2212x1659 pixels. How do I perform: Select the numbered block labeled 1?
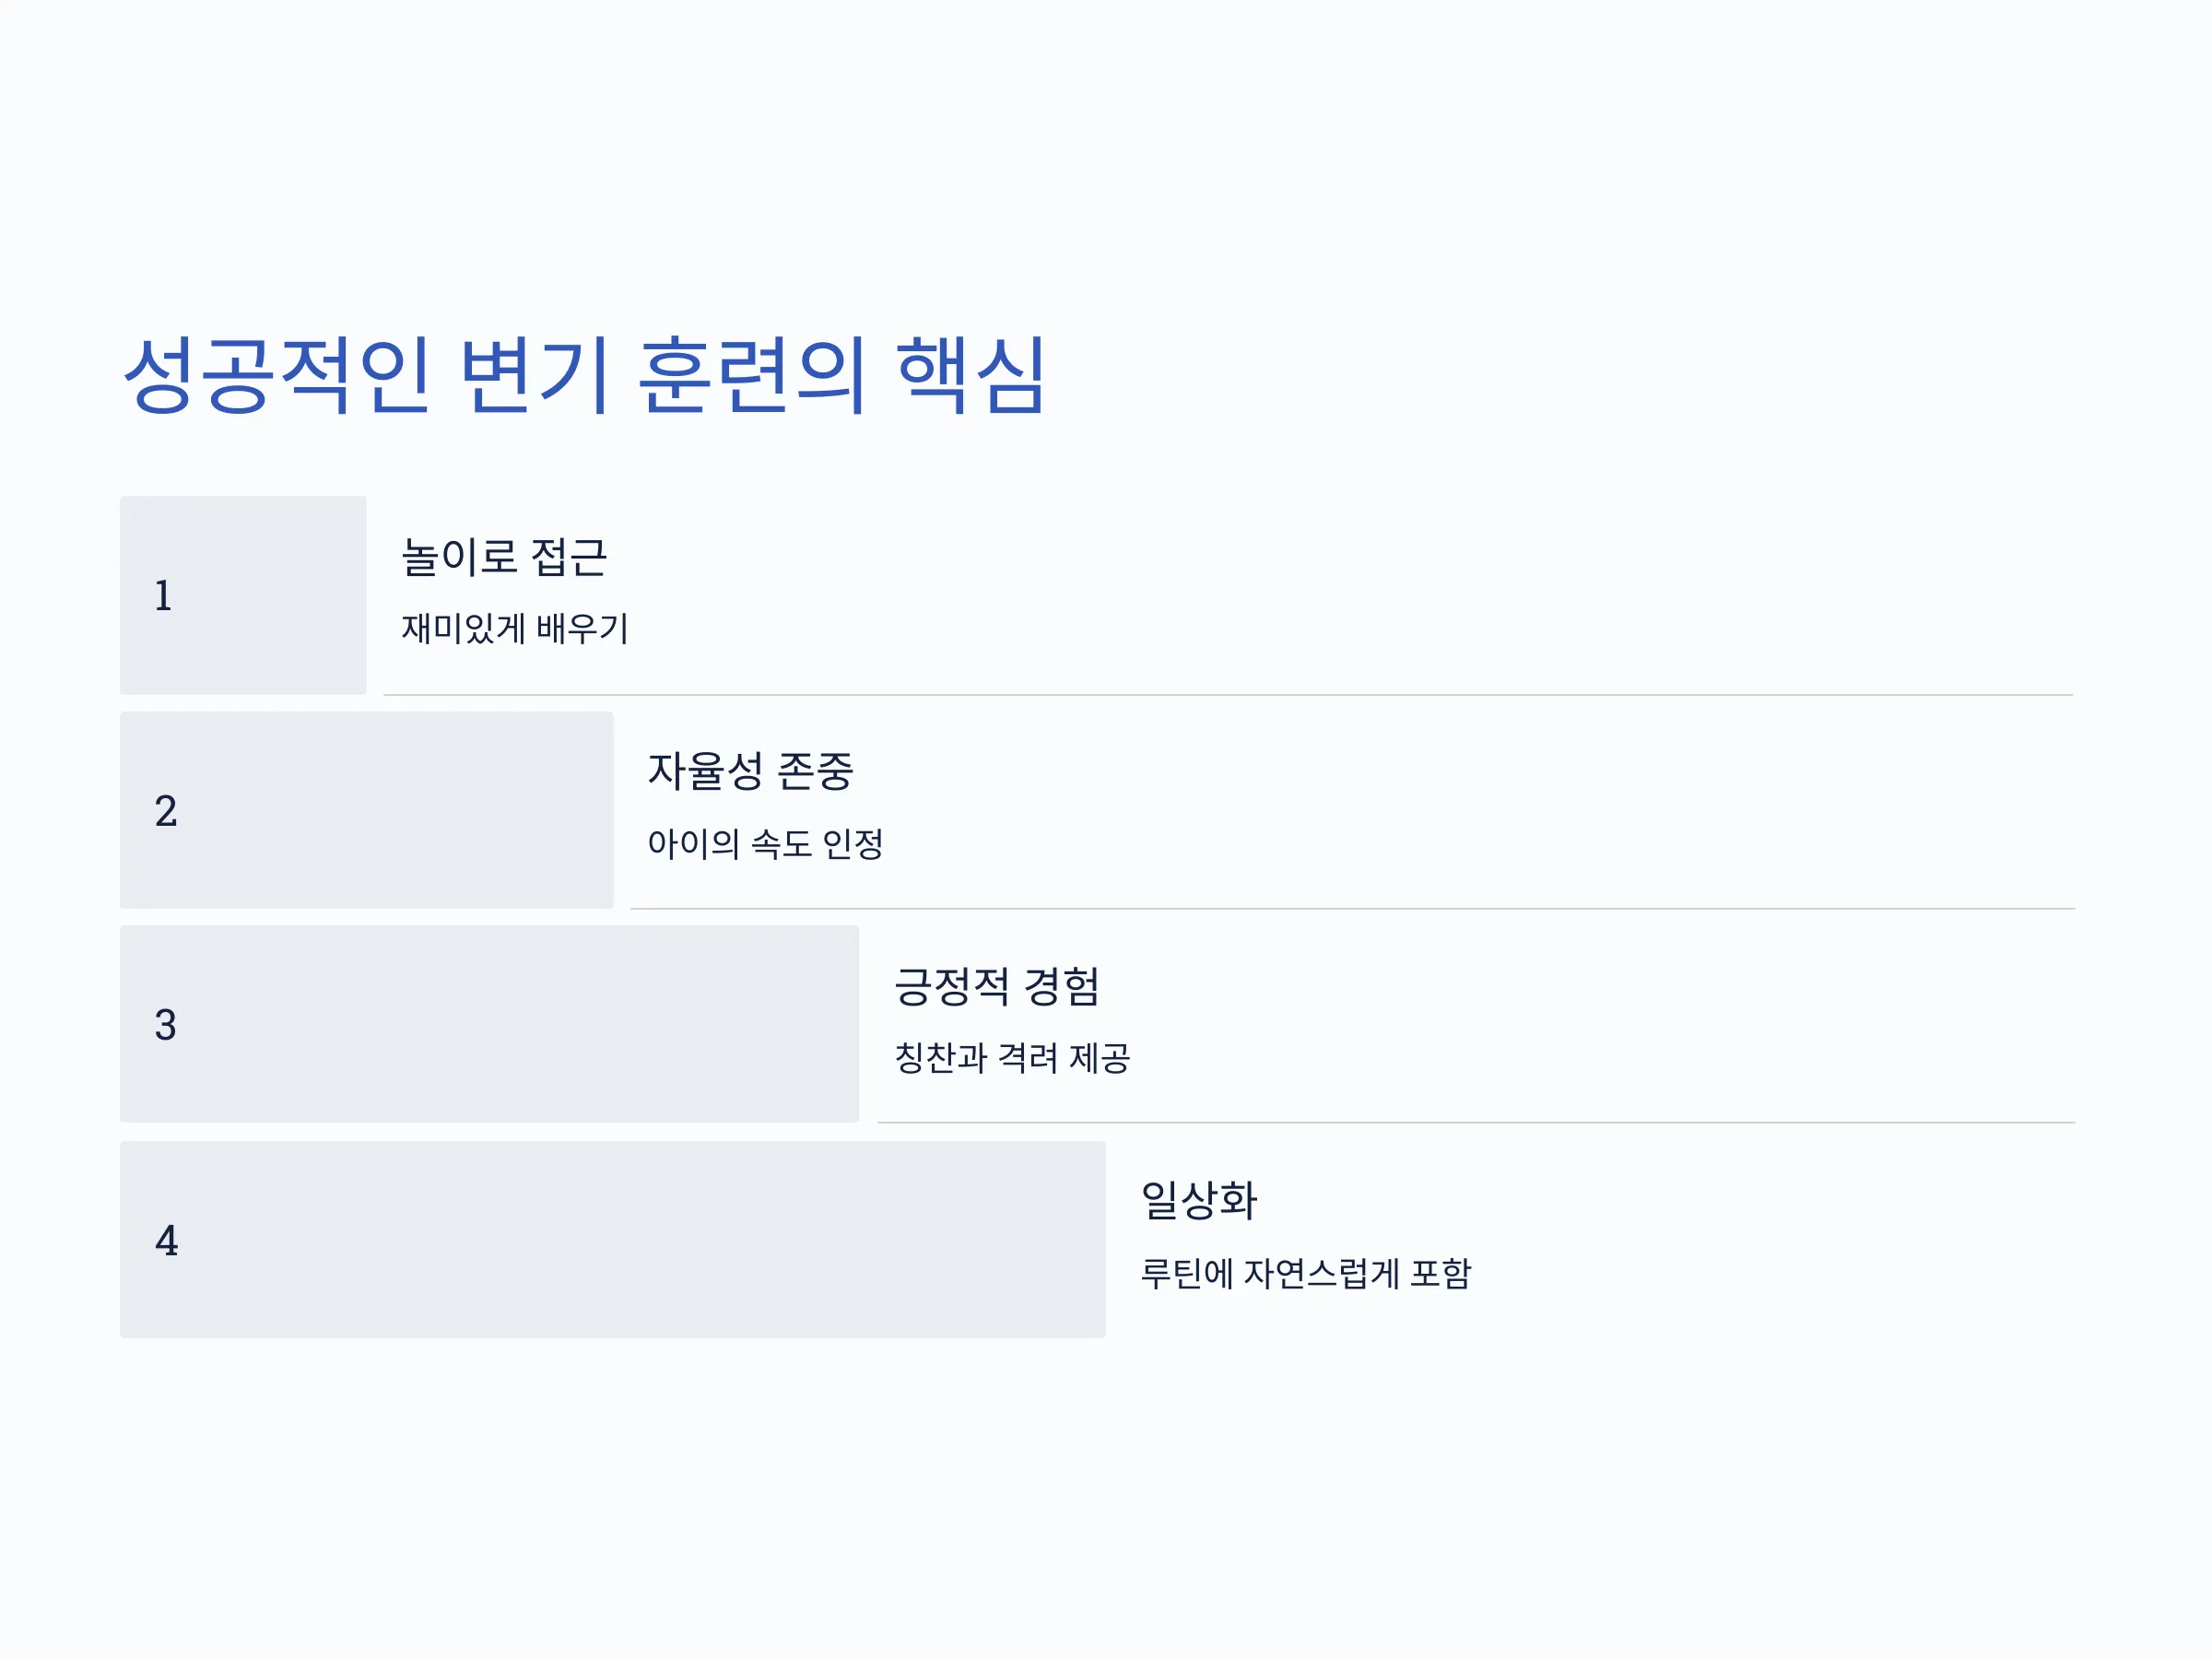click(243, 595)
